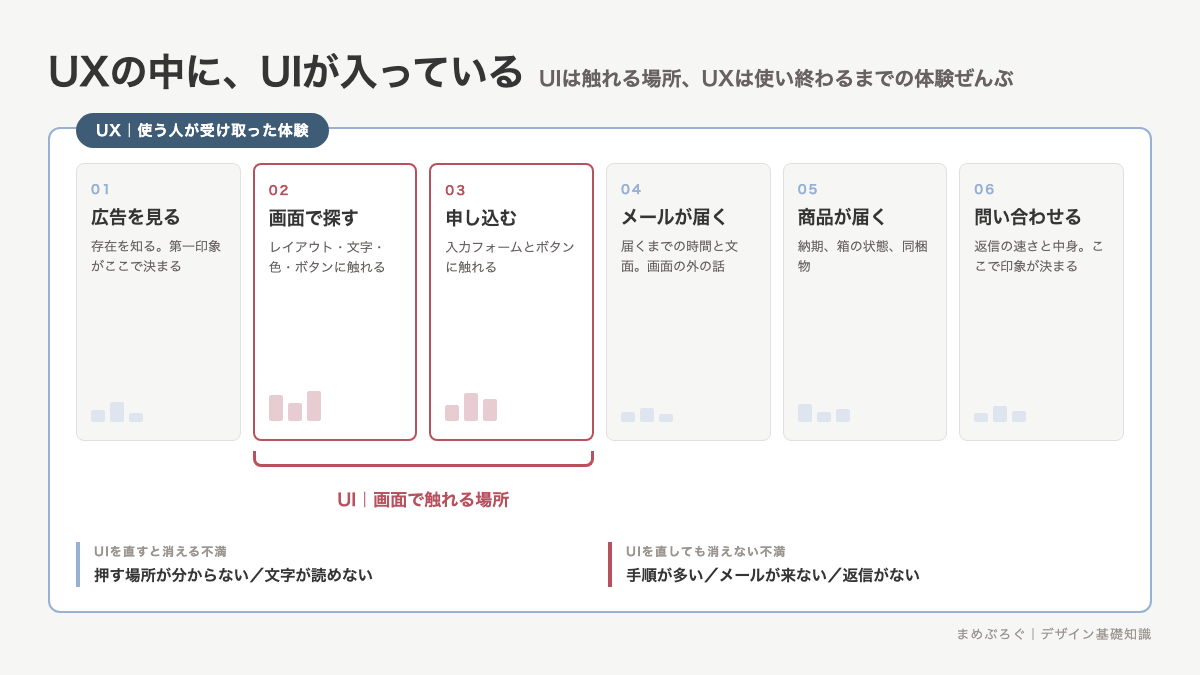Click description '返信の速さと中身。ここで印象が決まる'
The height and width of the screenshot is (675, 1200).
[1039, 256]
